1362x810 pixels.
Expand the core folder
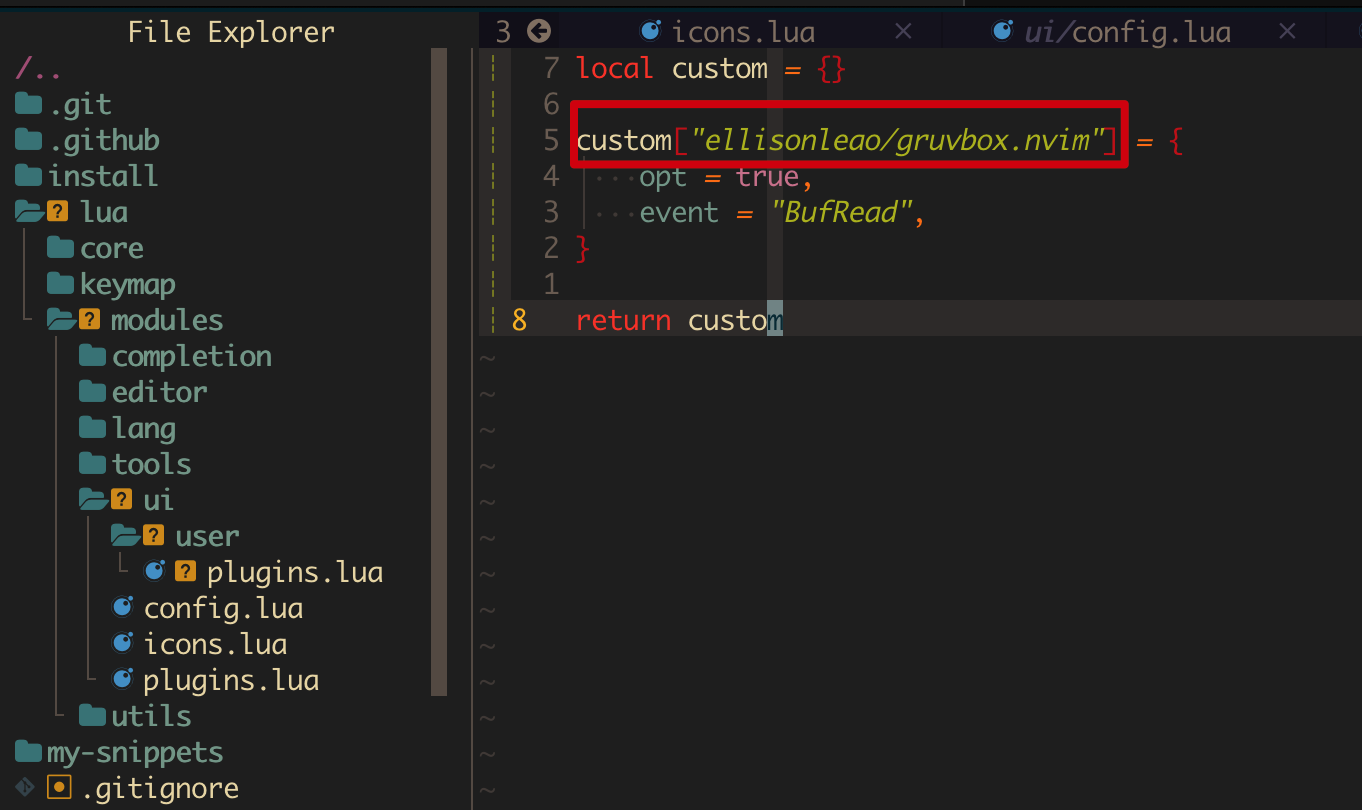click(x=112, y=247)
